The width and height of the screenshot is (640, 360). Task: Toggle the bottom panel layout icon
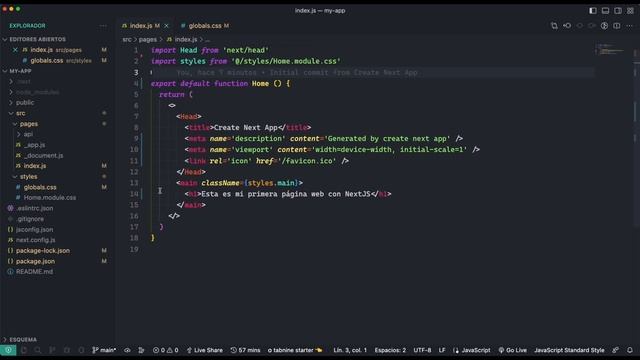click(x=605, y=11)
